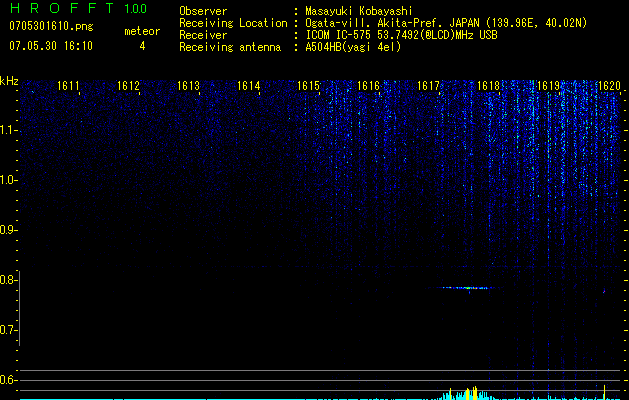
Task: Click the 1614 time marker
Action: [x=248, y=85]
